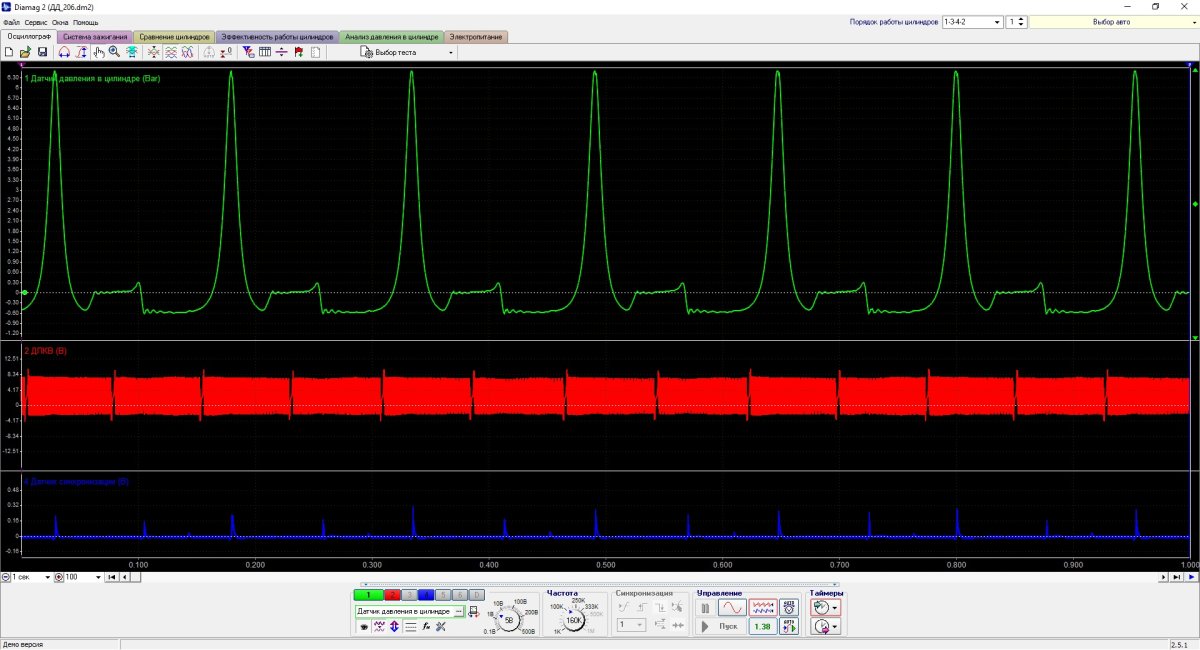Image resolution: width=1200 pixels, height=650 pixels.
Task: Select the hand pan tool
Action: [99, 52]
